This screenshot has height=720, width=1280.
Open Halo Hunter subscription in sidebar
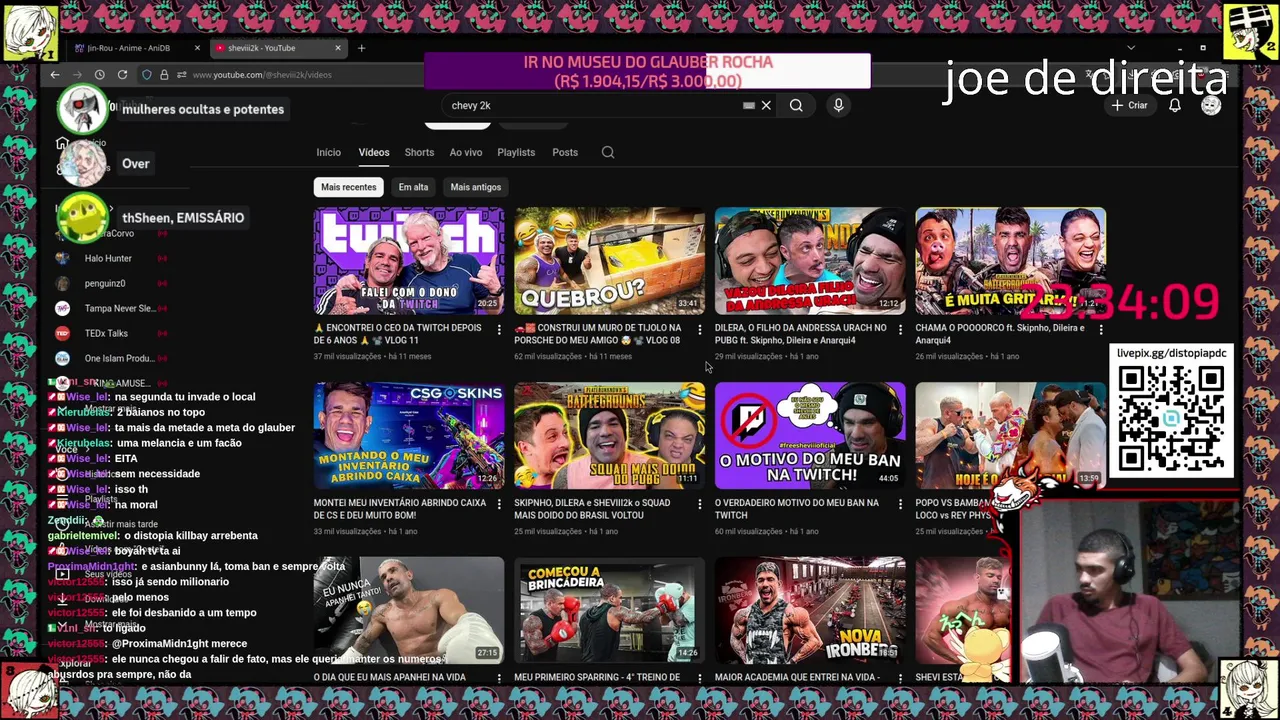(x=108, y=258)
